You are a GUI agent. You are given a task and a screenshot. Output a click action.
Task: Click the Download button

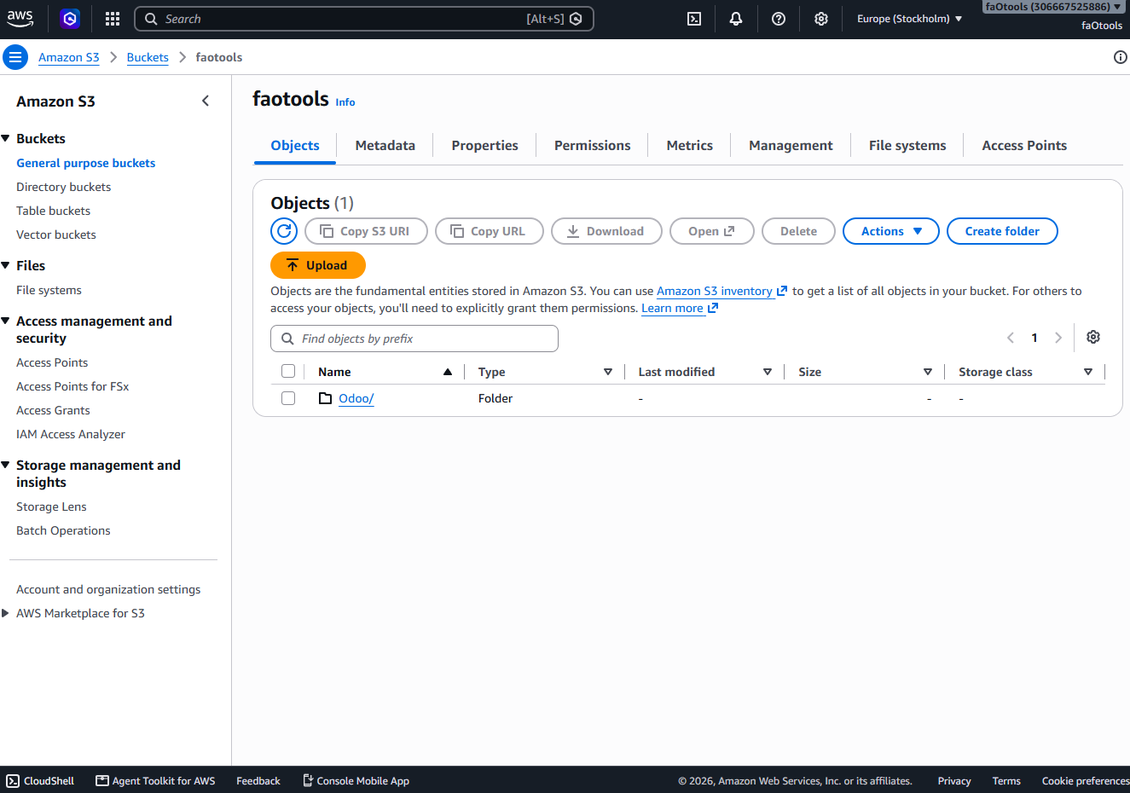coord(606,231)
